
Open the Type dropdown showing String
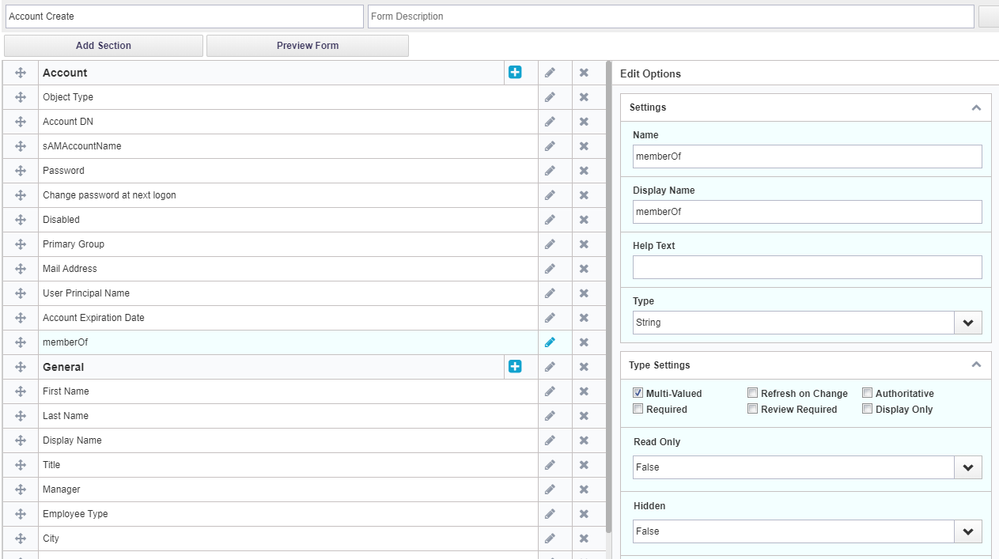pyautogui.click(x=807, y=323)
